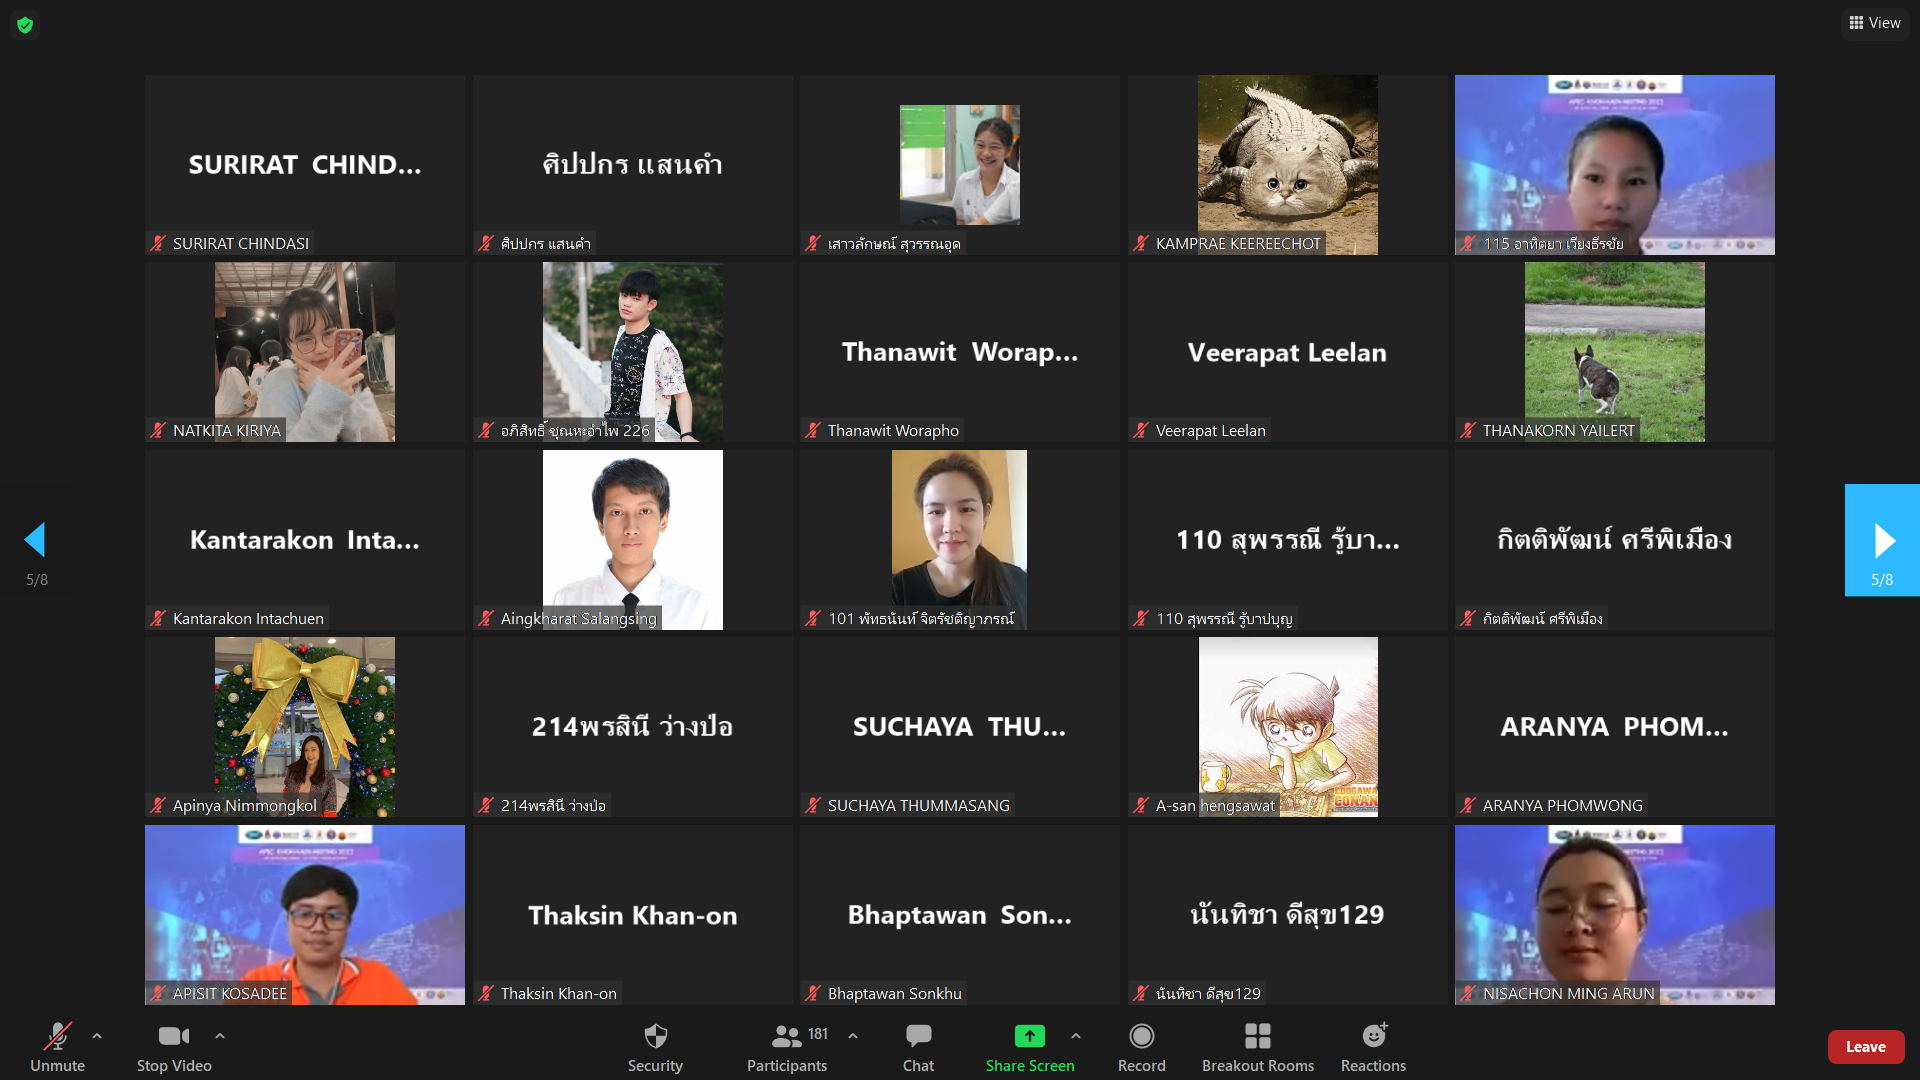Expand share options arrow beside Share Screen

point(1076,1036)
